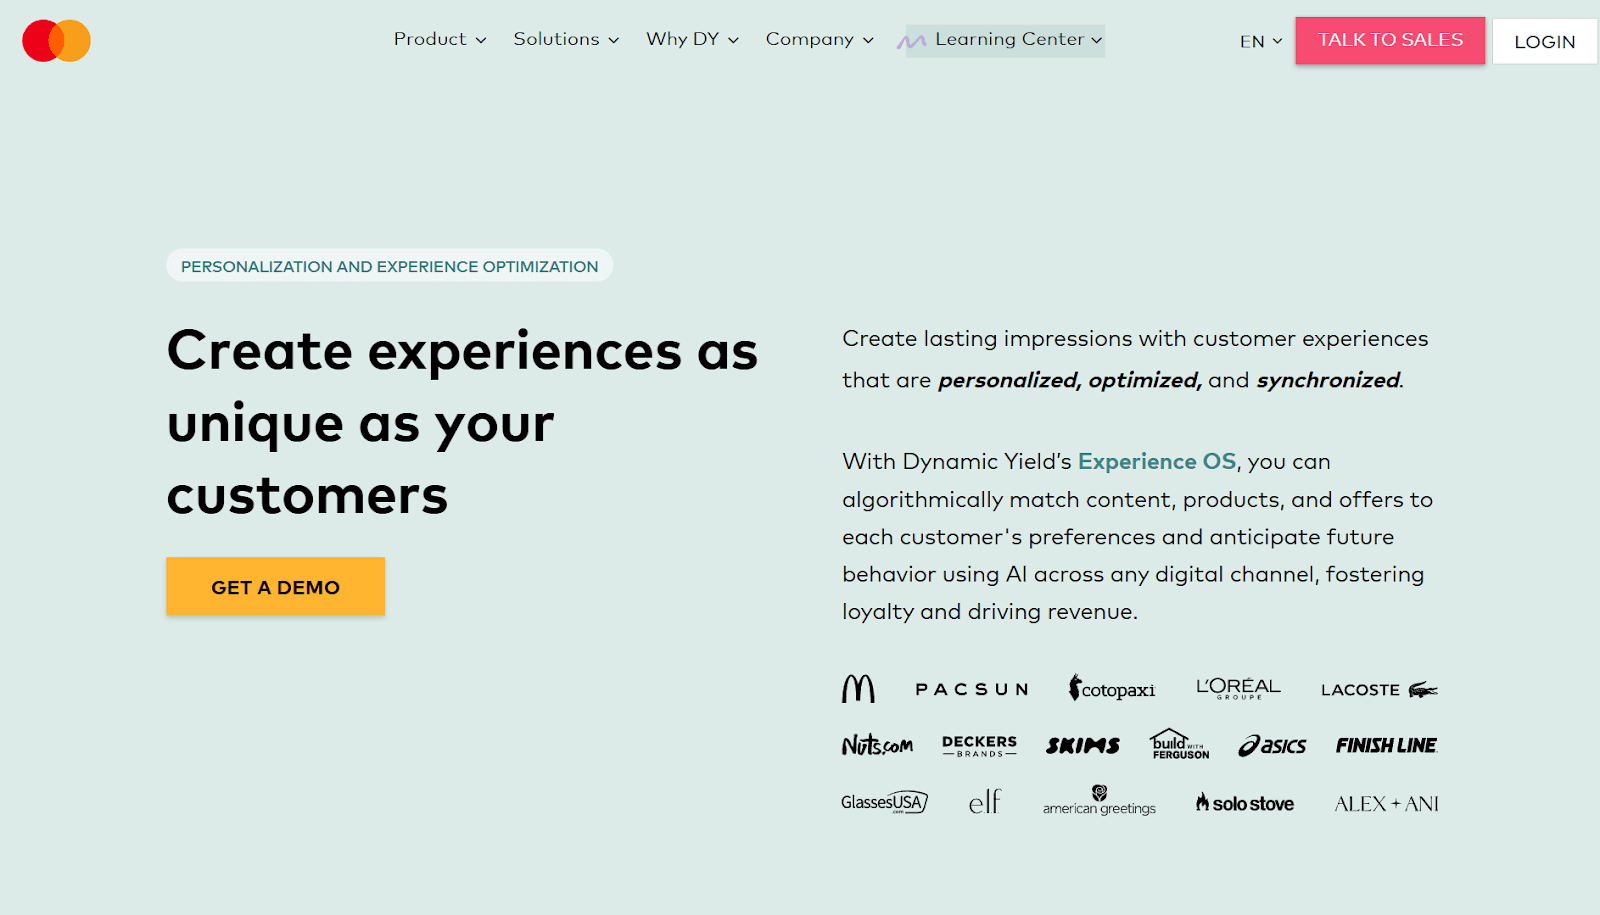Click the ALEX + ANI logo
Image resolution: width=1600 pixels, height=915 pixels.
[1386, 803]
